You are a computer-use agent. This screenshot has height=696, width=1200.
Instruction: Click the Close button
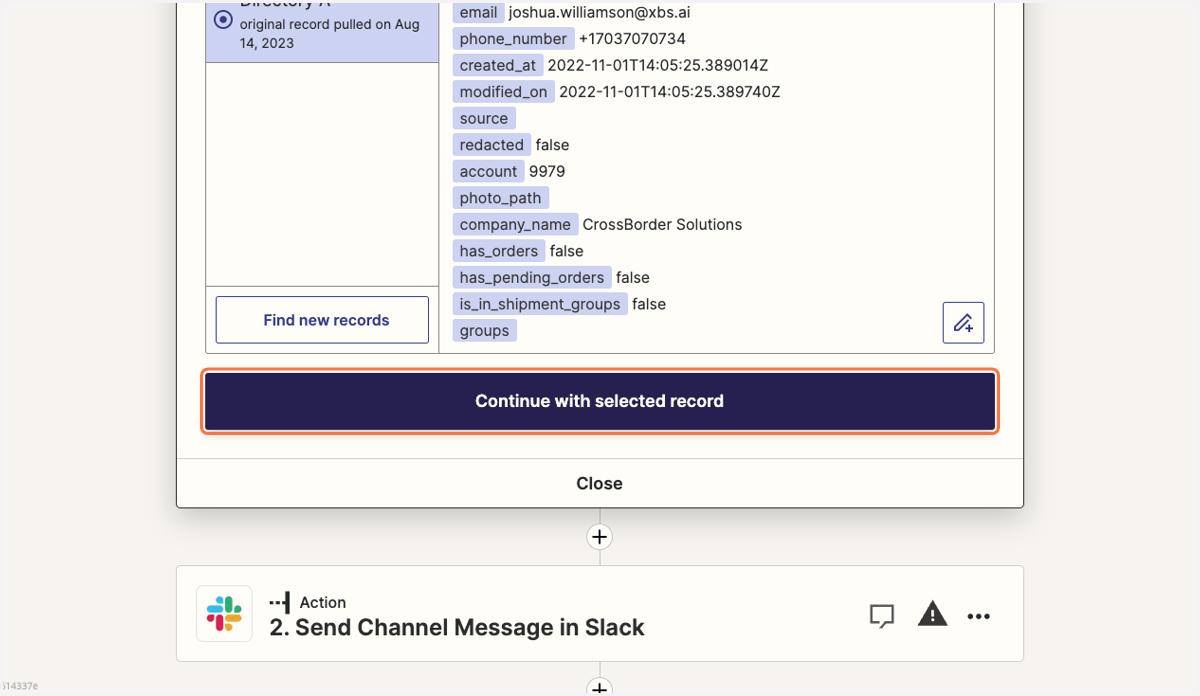(x=600, y=483)
